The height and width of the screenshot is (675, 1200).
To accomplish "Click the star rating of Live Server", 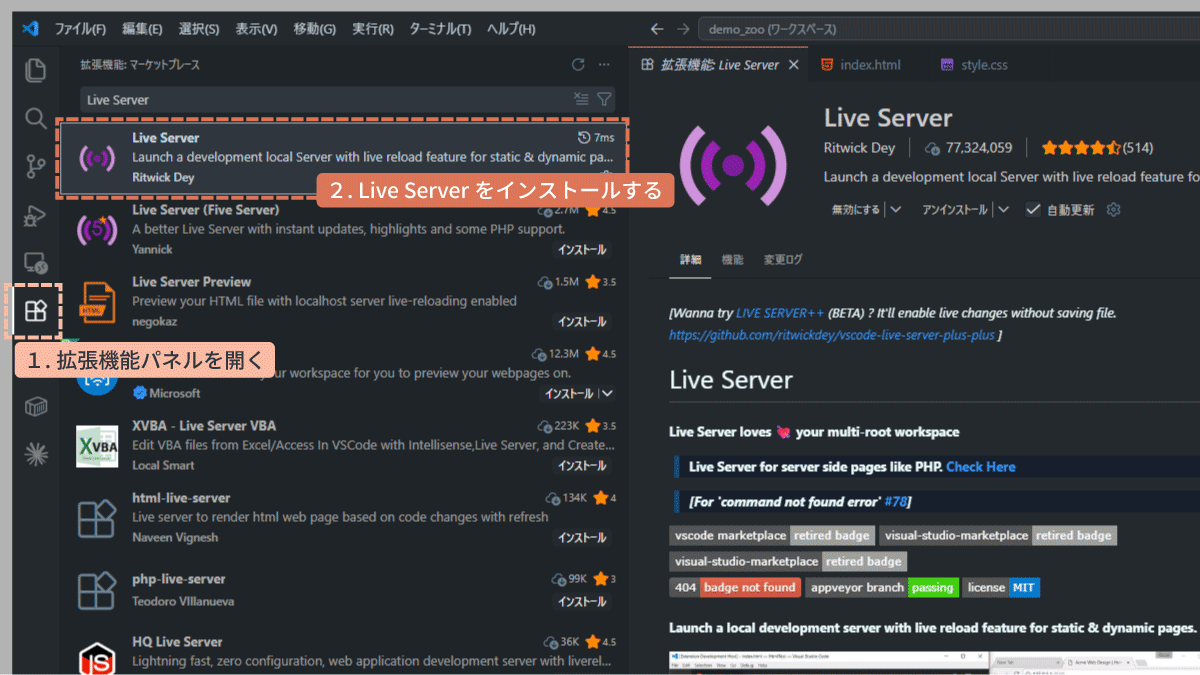I will point(1080,148).
